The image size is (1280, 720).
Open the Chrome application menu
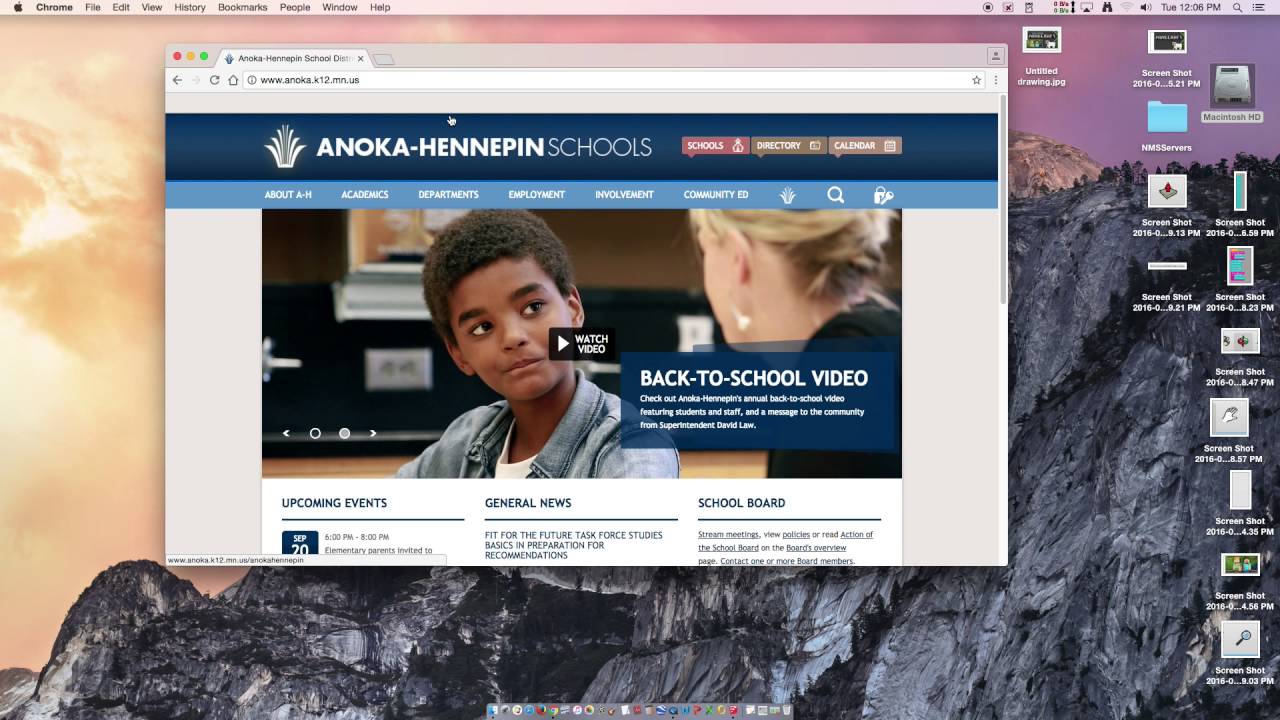(54, 7)
